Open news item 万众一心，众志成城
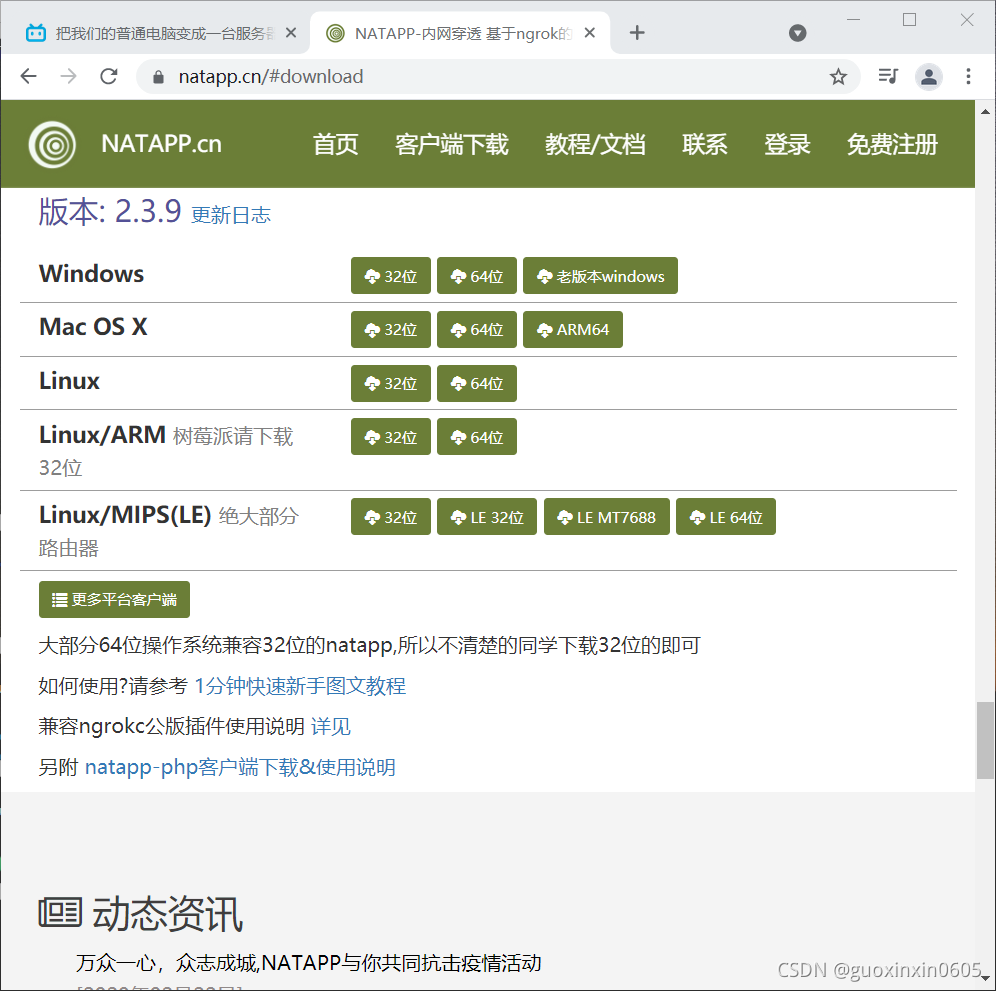The height and width of the screenshot is (991, 996). click(309, 963)
